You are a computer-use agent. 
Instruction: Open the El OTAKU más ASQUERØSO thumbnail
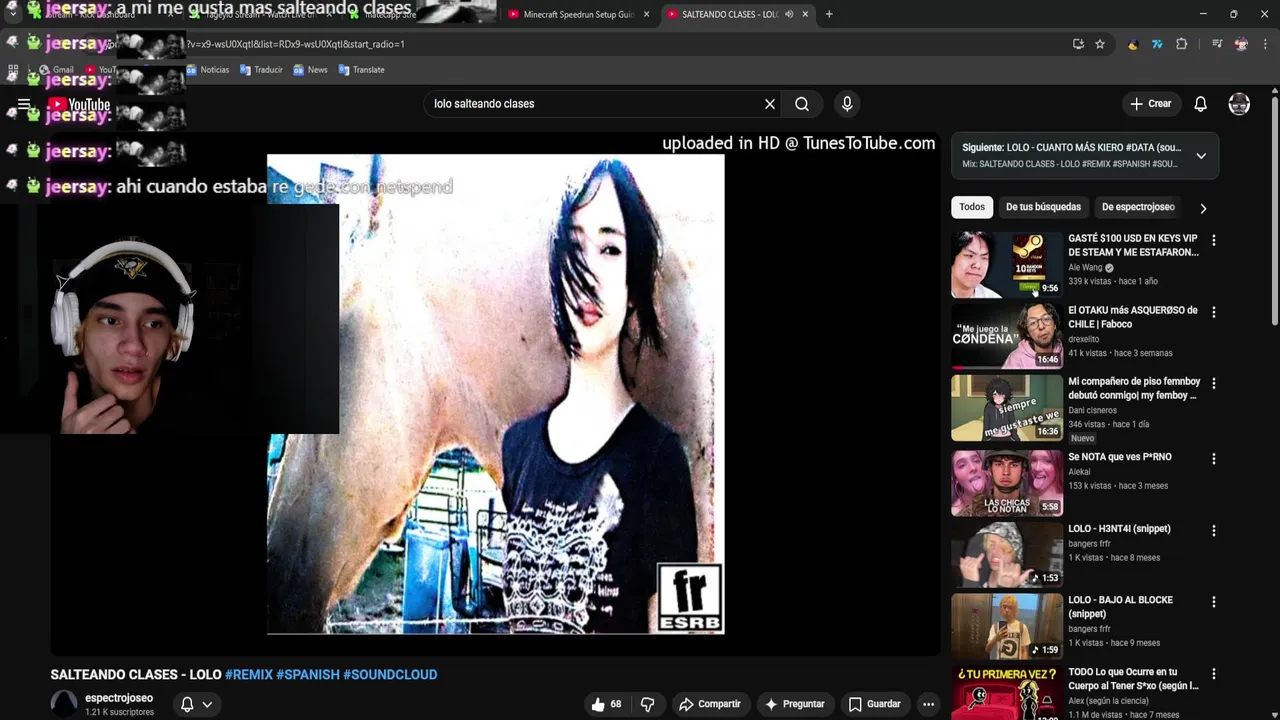(1007, 337)
